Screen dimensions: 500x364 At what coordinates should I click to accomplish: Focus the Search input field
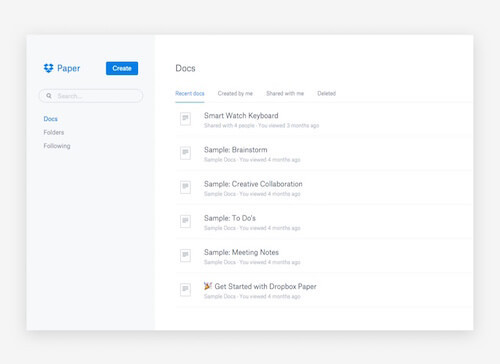tap(91, 96)
